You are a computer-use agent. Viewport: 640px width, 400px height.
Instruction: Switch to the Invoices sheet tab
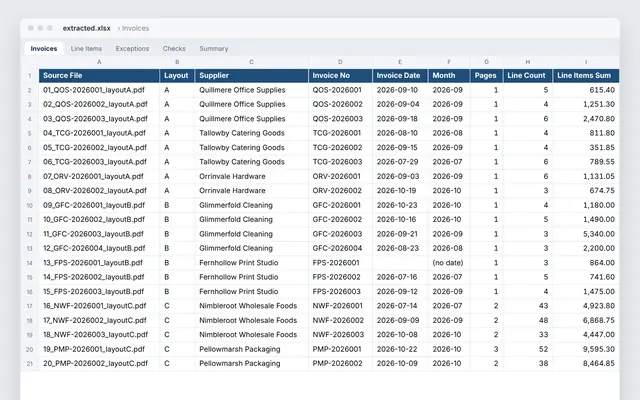(44, 49)
